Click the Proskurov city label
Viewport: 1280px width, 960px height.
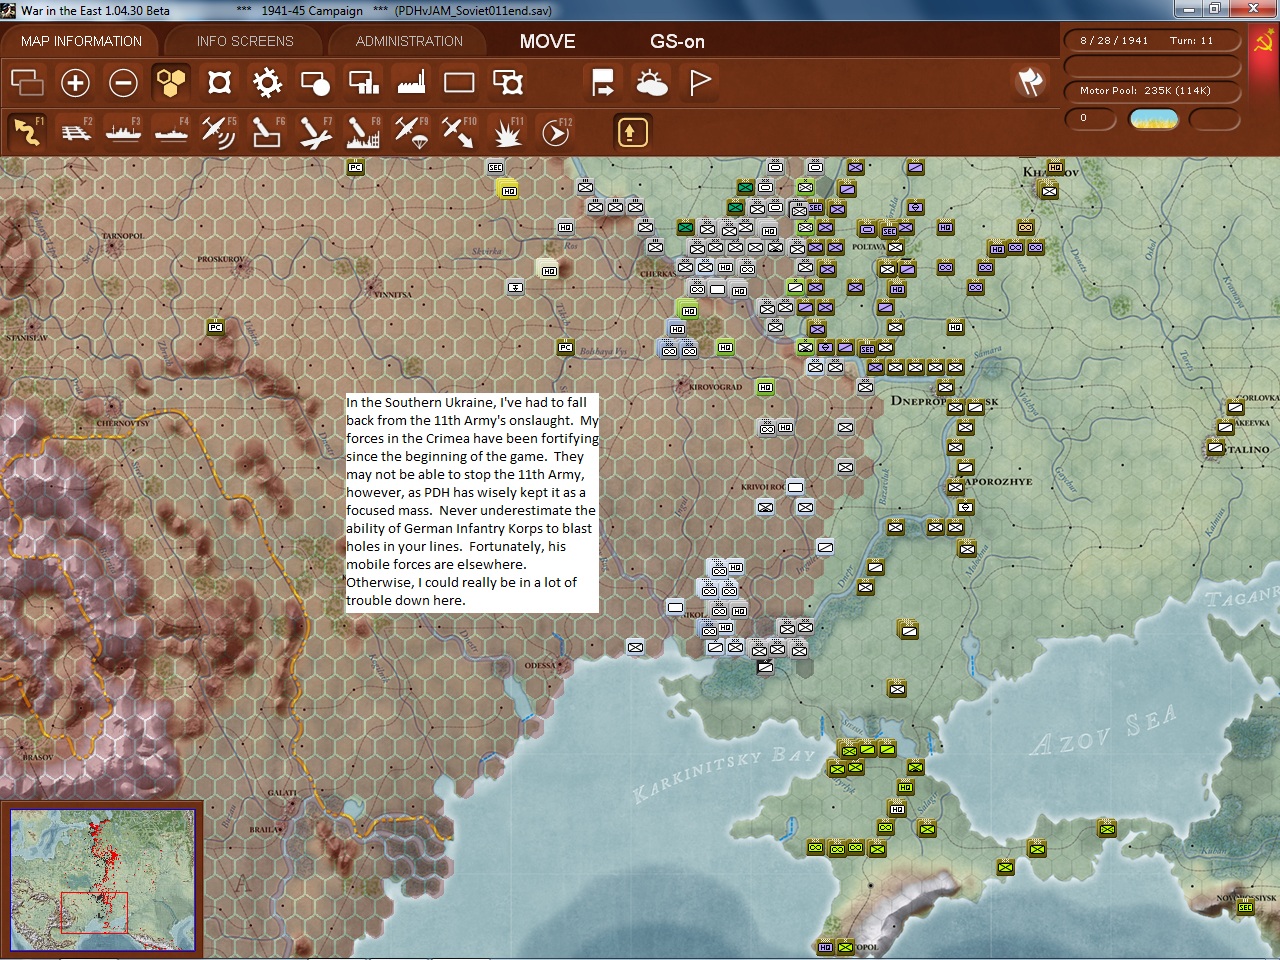pos(220,259)
